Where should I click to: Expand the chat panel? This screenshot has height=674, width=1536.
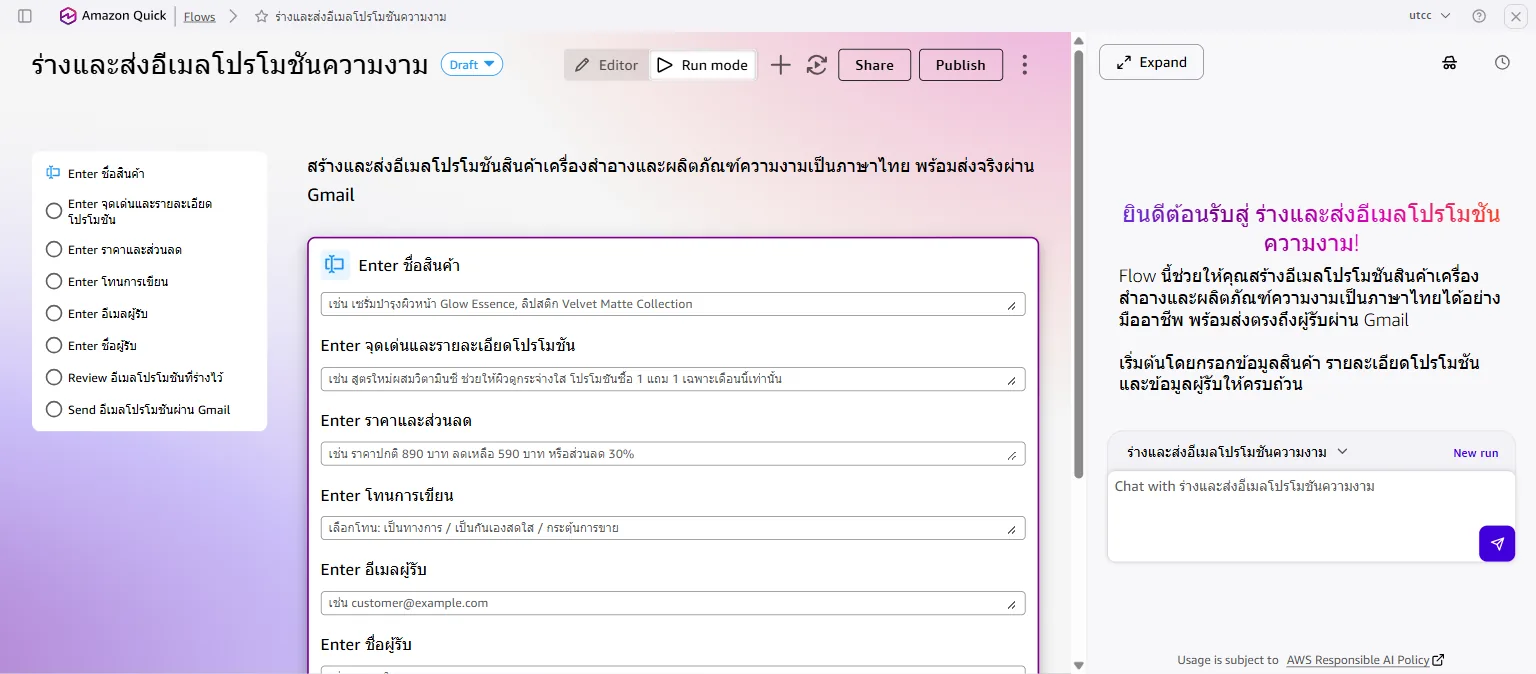pos(1151,62)
